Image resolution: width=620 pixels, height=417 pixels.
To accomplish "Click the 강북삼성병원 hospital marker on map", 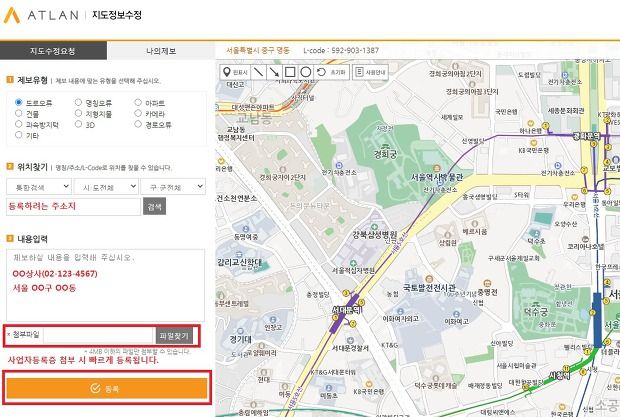I will 374,228.
